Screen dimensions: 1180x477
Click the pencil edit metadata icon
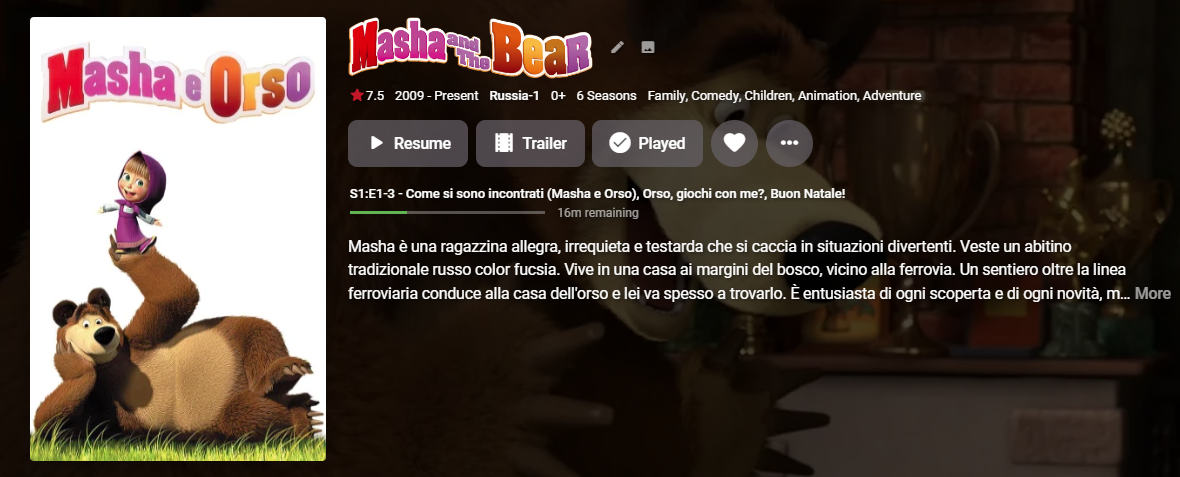(617, 47)
